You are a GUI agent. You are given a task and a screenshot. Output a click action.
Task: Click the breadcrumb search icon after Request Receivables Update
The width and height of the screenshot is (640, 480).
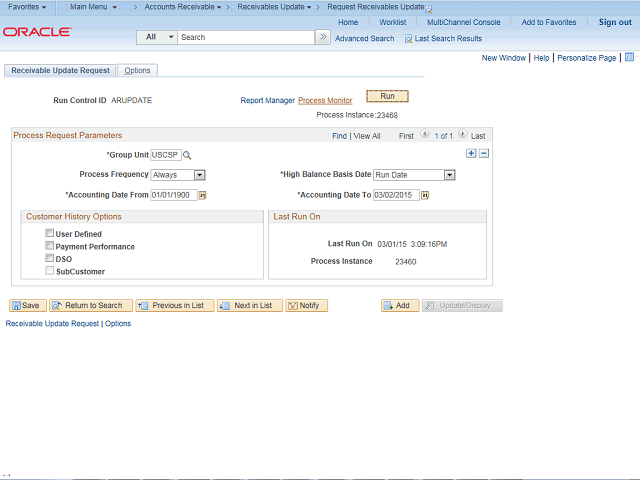pyautogui.click(x=429, y=9)
